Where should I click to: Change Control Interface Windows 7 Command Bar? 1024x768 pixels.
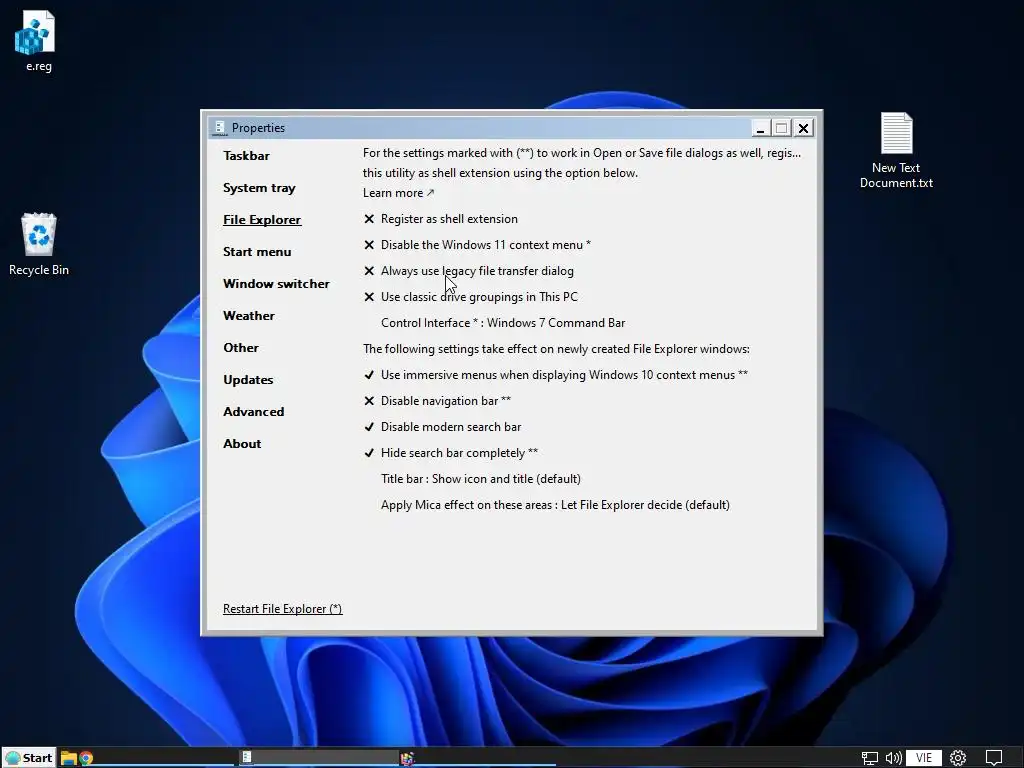[503, 323]
